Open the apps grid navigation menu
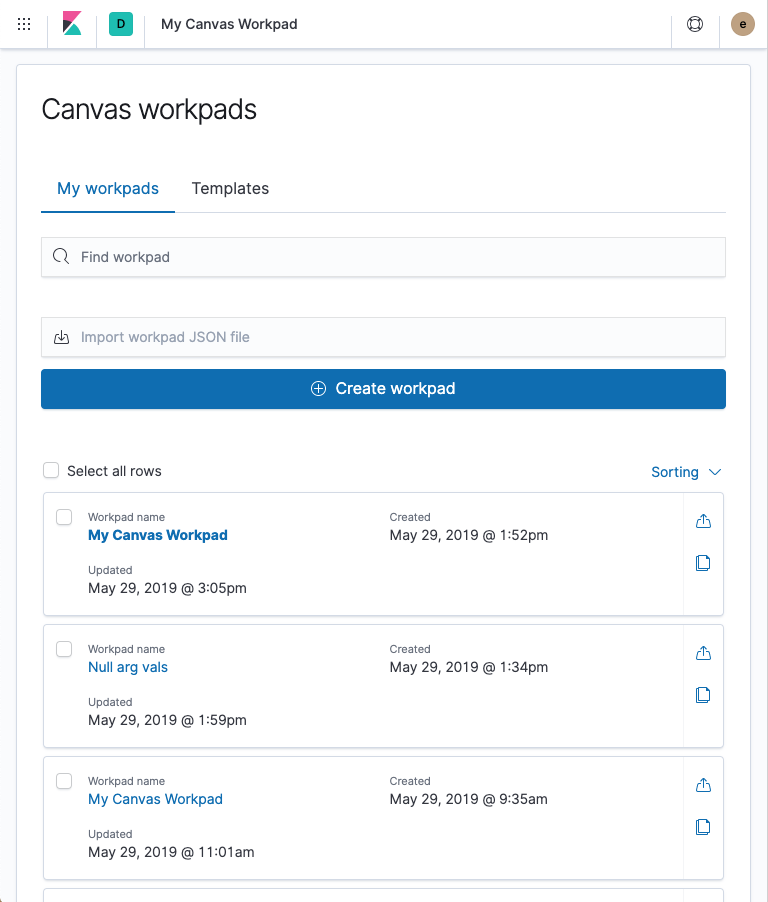The width and height of the screenshot is (768, 902). pyautogui.click(x=24, y=24)
